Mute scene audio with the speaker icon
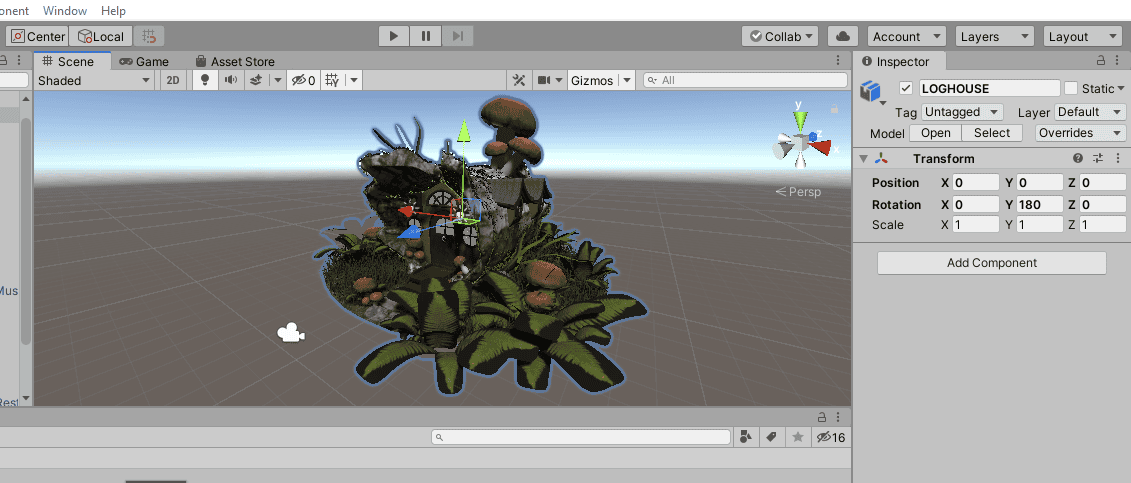1131x483 pixels. pos(231,80)
